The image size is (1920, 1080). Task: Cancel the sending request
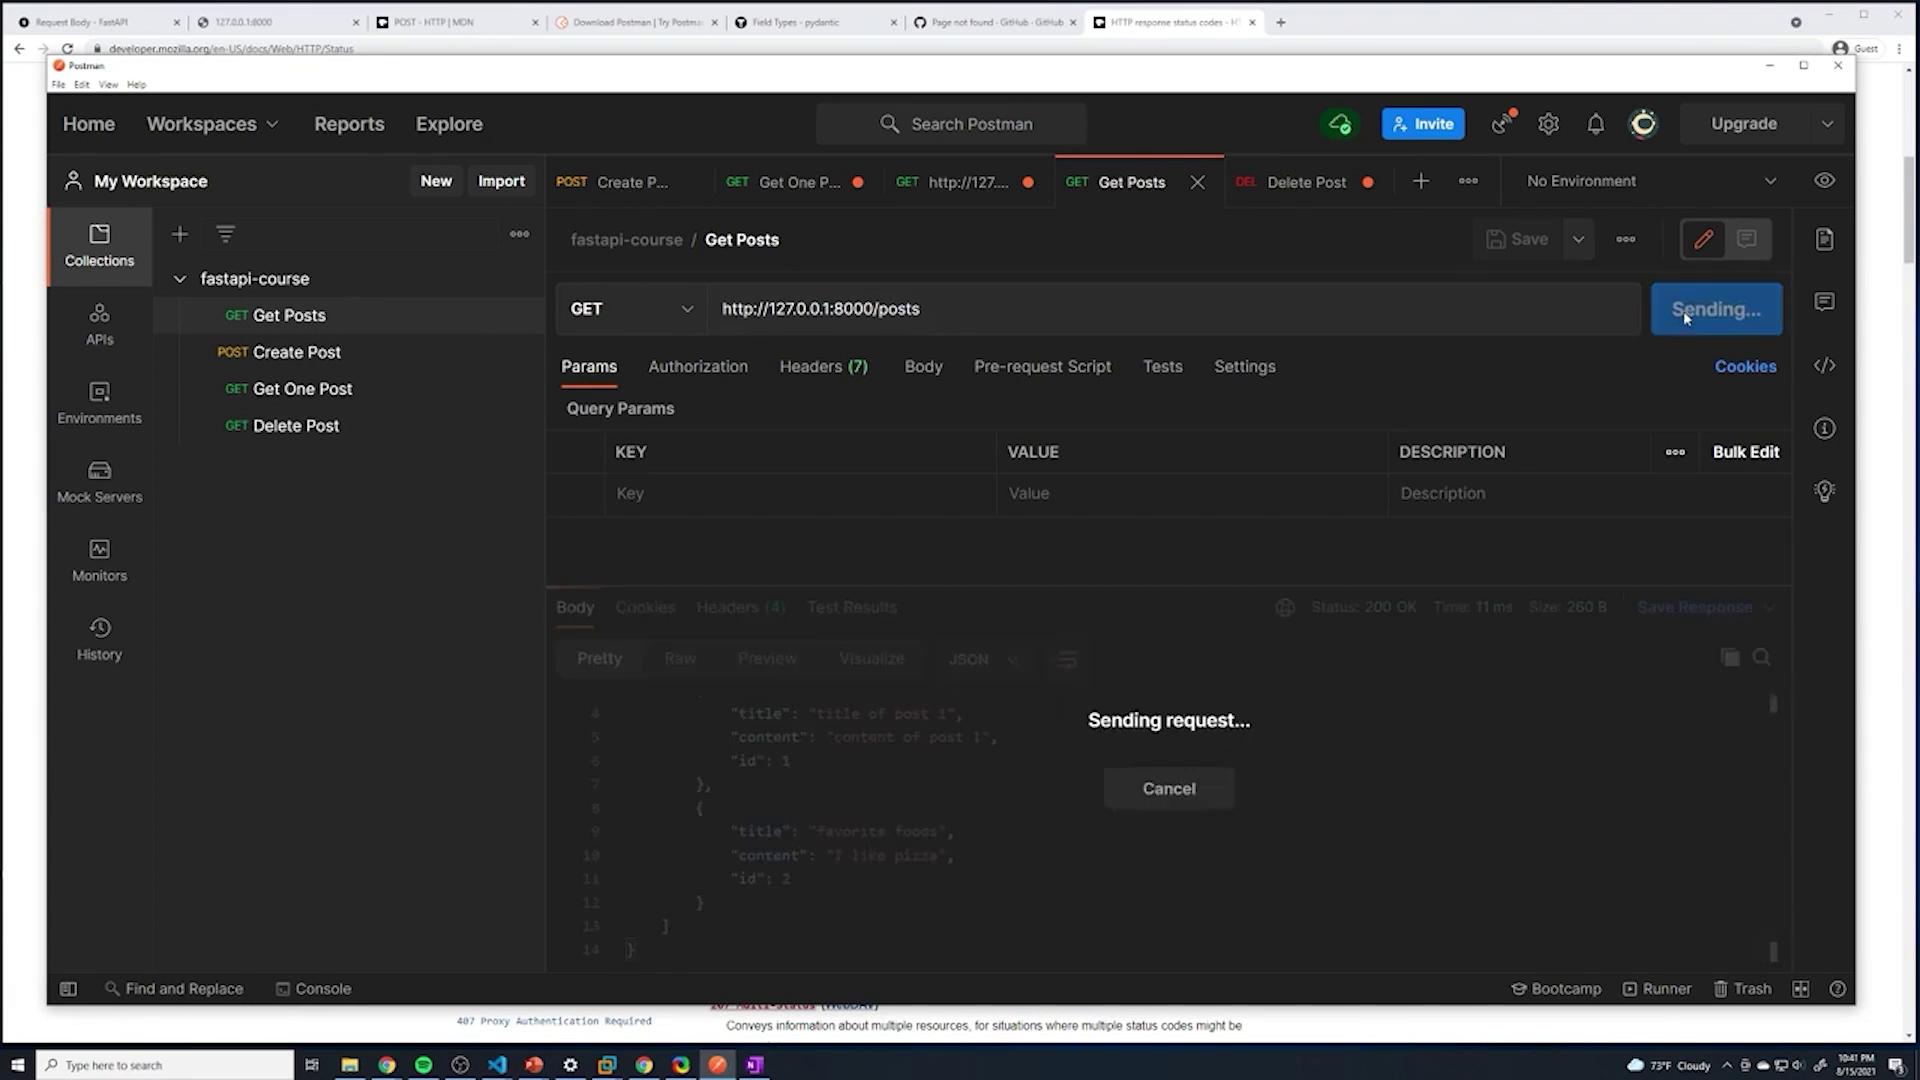[1168, 789]
